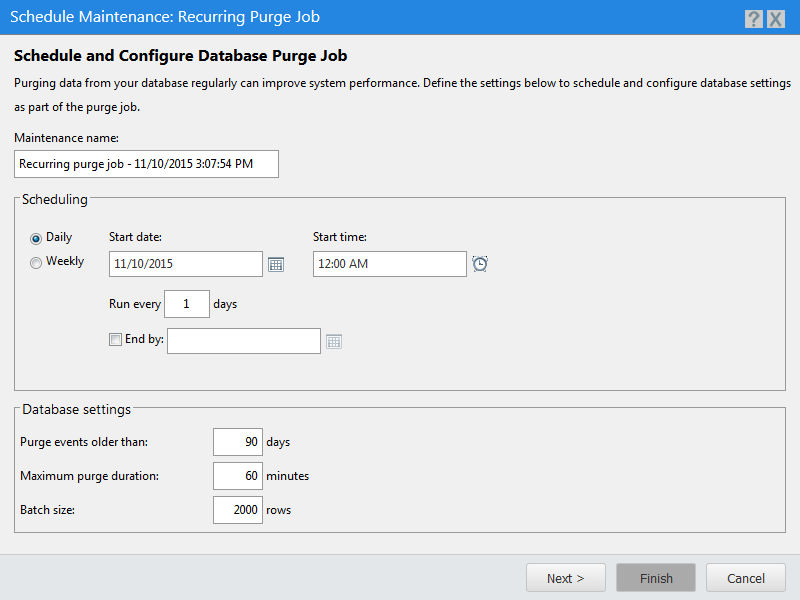Select the Daily schedule option

[x=37, y=238]
